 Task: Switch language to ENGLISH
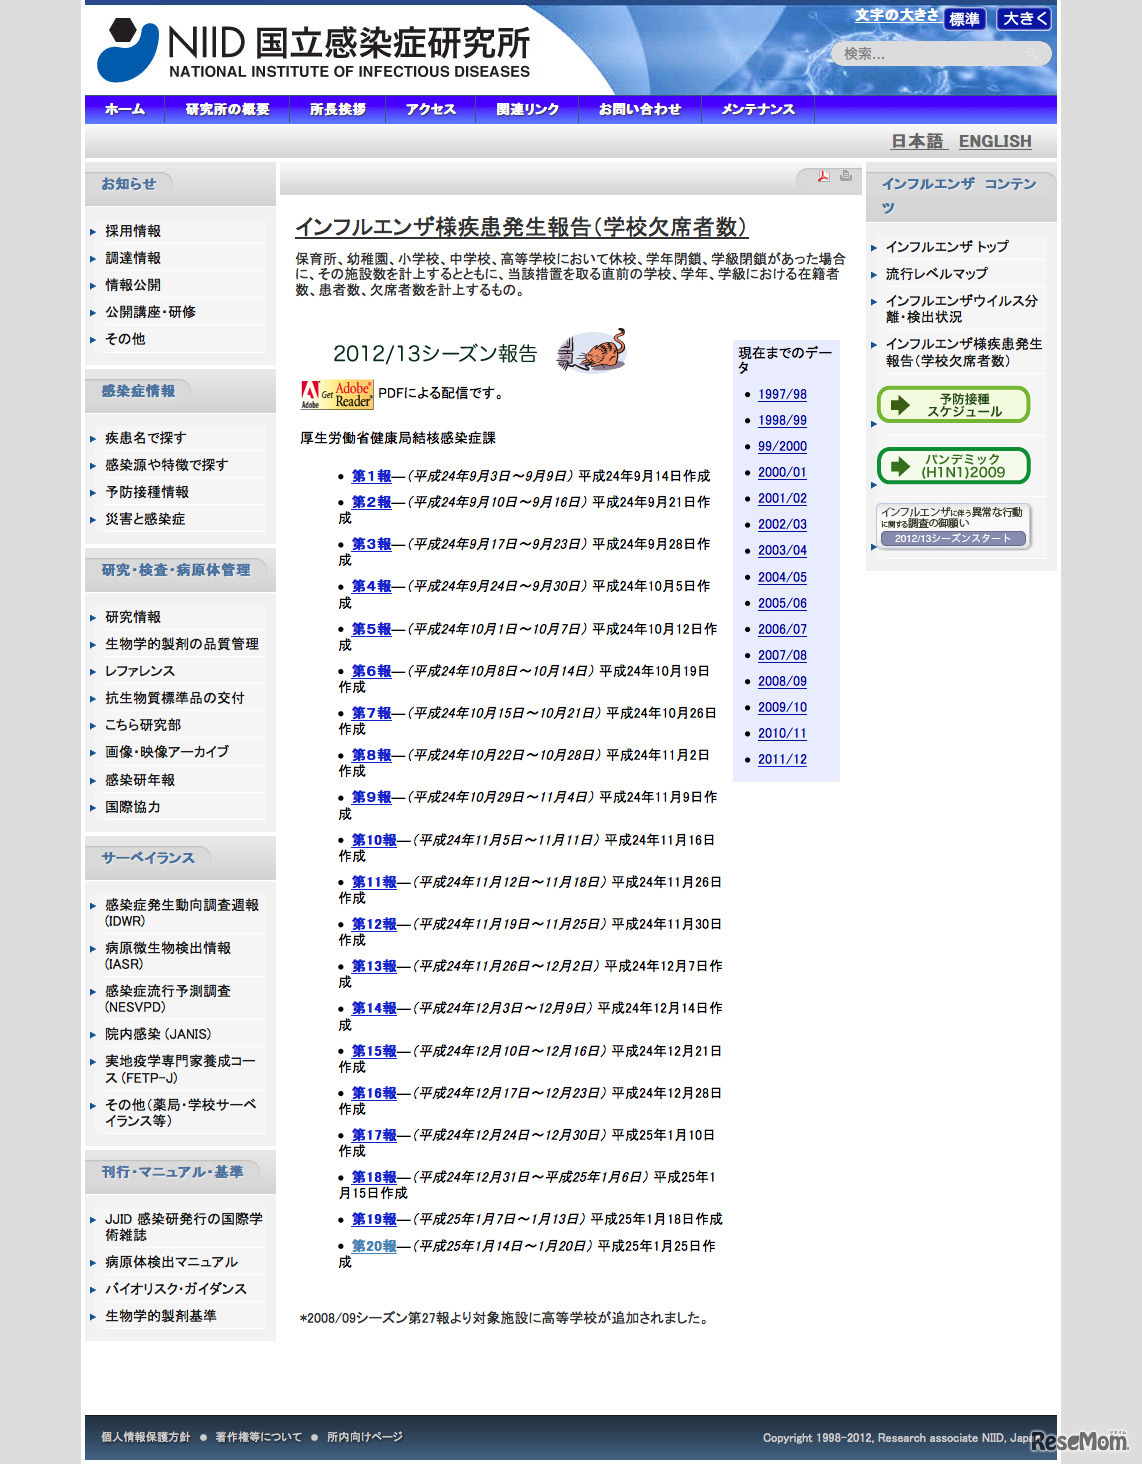(x=994, y=141)
